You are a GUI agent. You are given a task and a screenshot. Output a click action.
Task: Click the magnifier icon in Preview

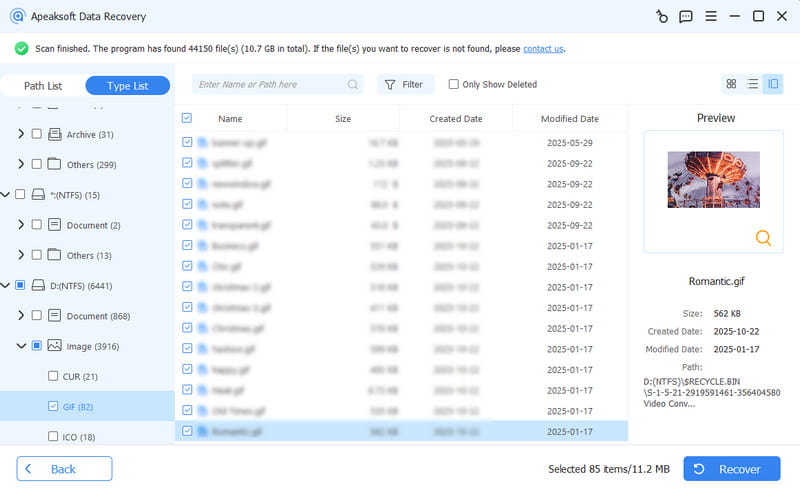[763, 237]
